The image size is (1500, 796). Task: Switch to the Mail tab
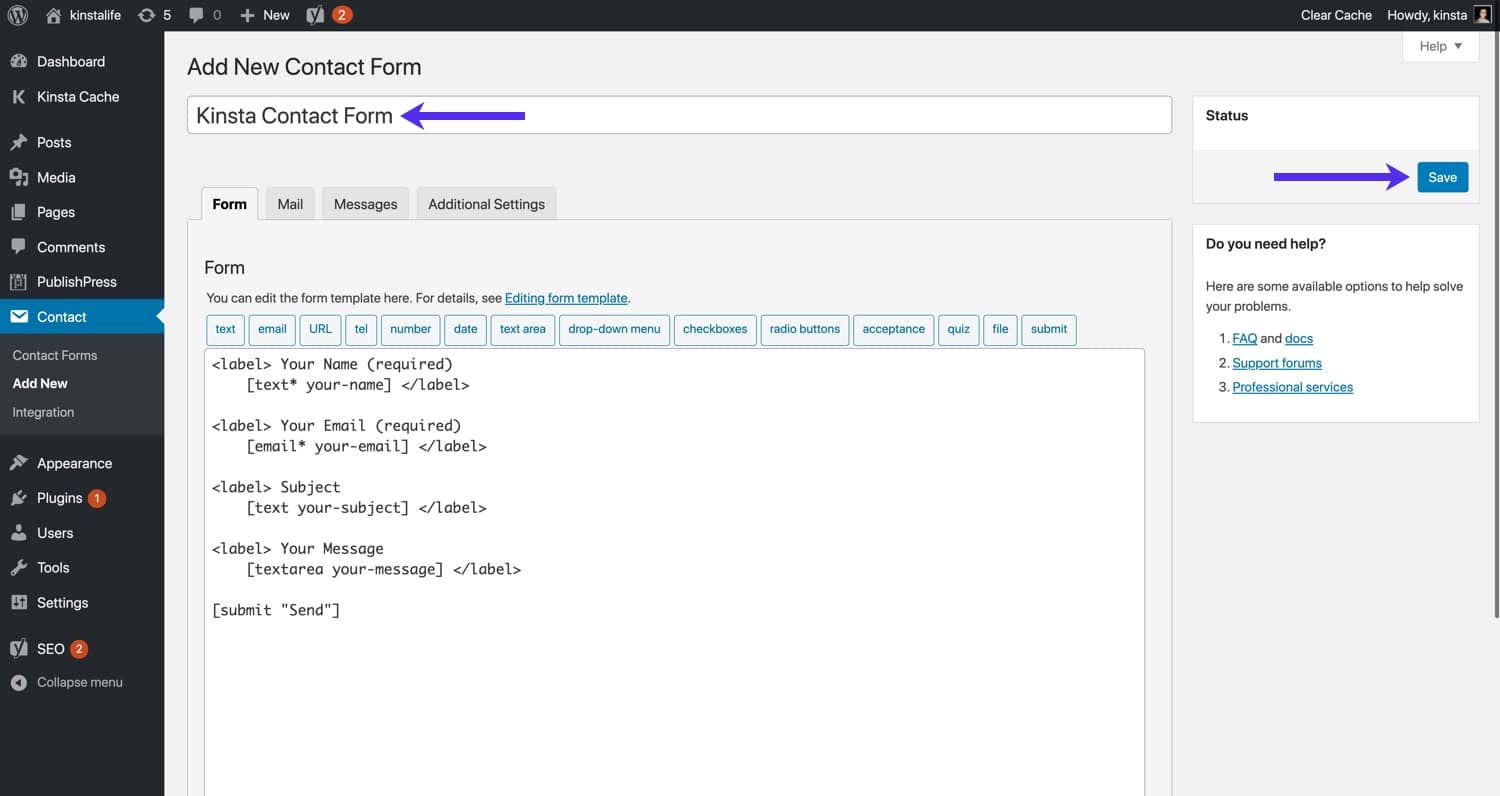289,203
